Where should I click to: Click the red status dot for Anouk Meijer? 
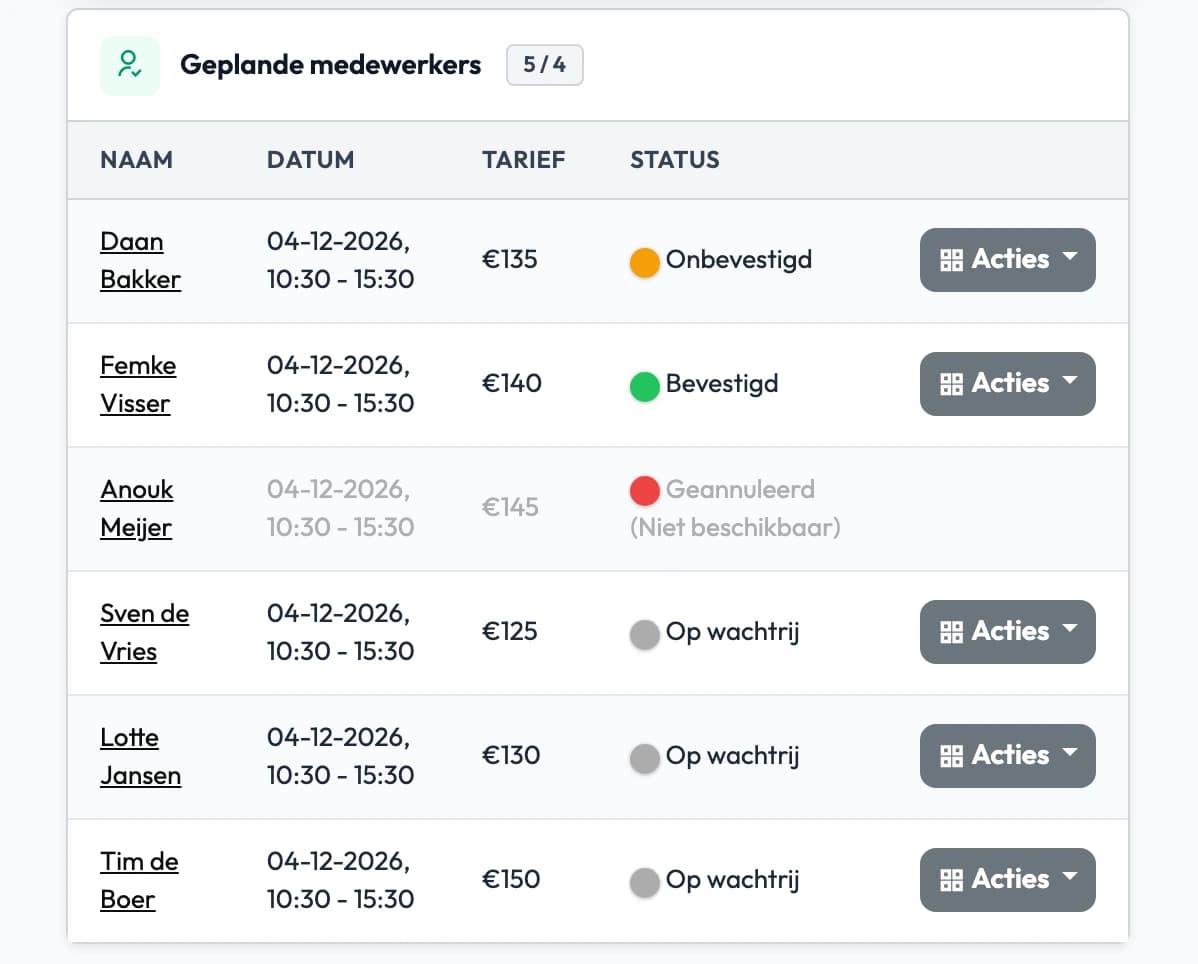[x=644, y=490]
